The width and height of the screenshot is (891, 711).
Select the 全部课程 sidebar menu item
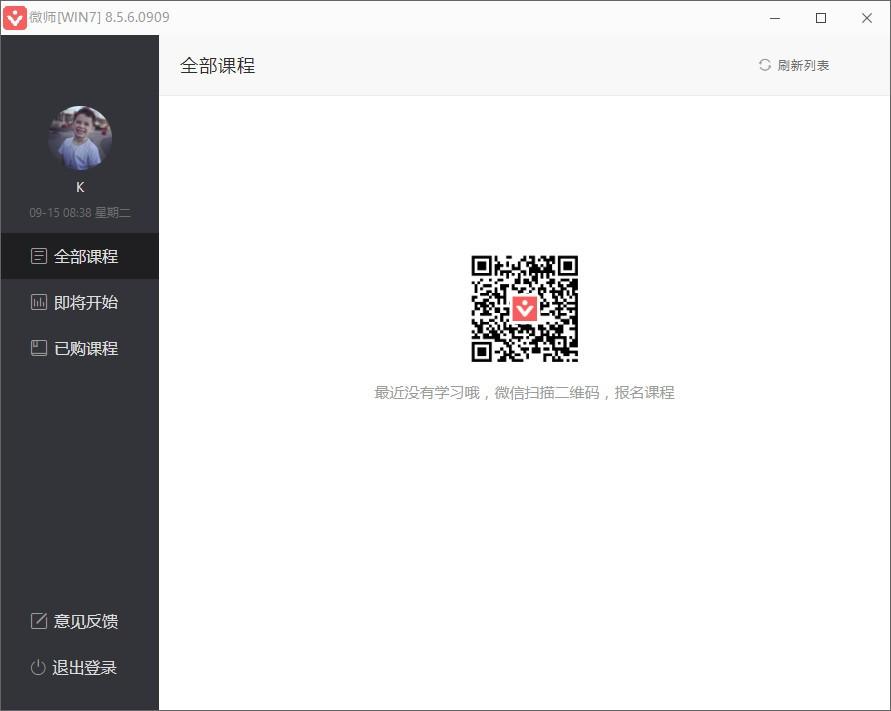[x=80, y=256]
